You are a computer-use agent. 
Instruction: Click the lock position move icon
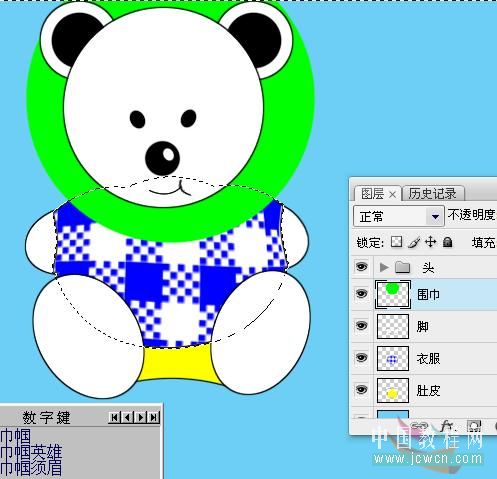[x=431, y=242]
